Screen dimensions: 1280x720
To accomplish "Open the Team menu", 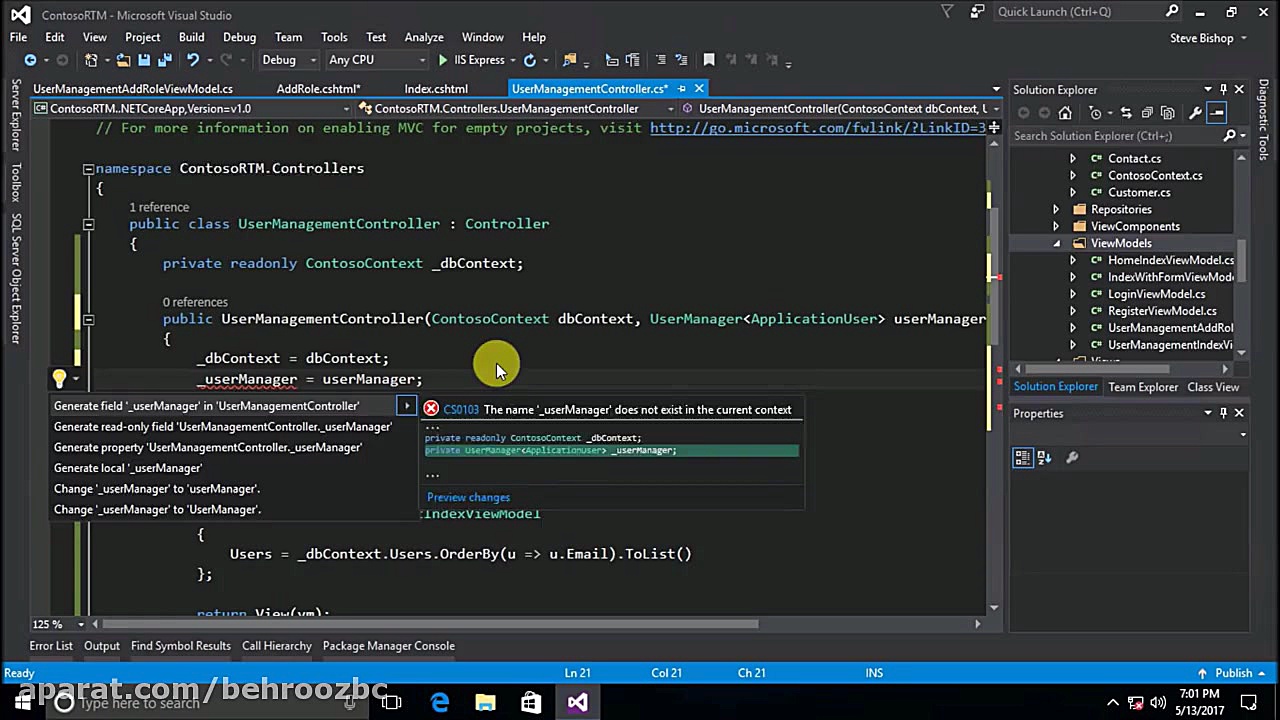I will click(x=288, y=37).
